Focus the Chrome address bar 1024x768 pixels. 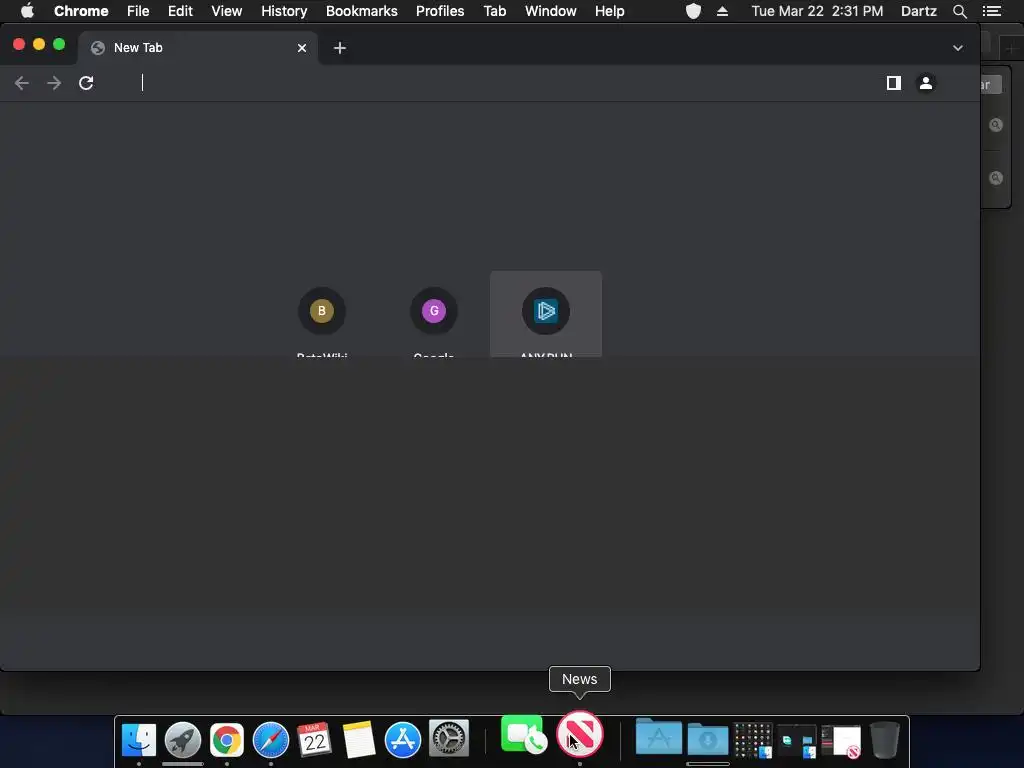coord(496,83)
